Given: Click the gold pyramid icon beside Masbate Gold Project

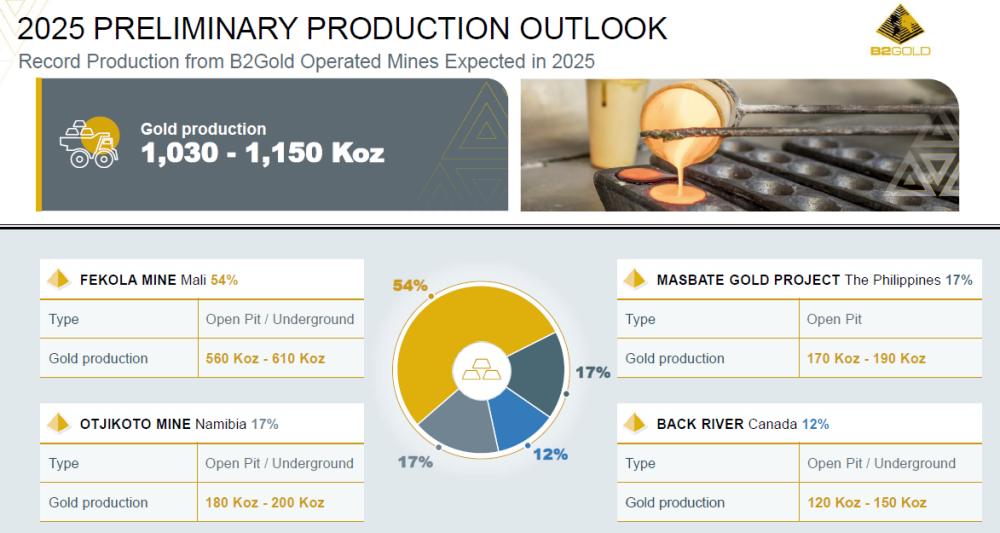Looking at the screenshot, I should point(635,279).
